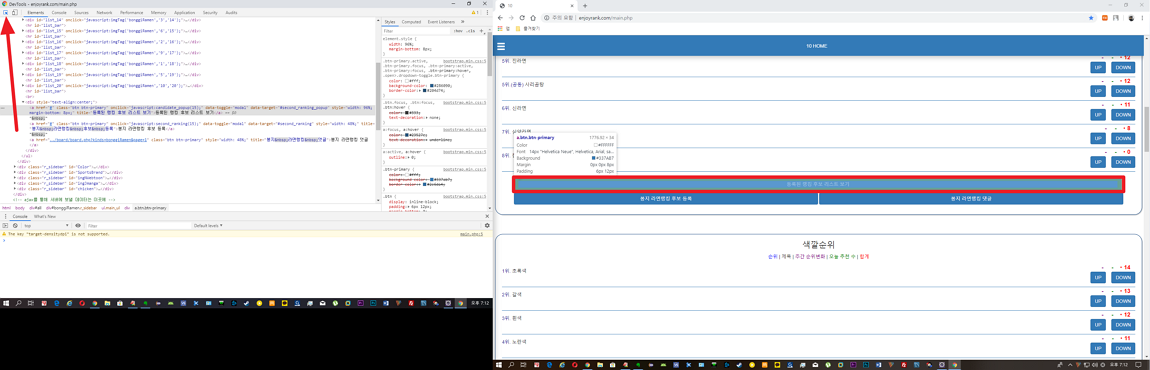Select the a.btn.btn-primary breadcrumb item
1150x370 pixels.
150,208
